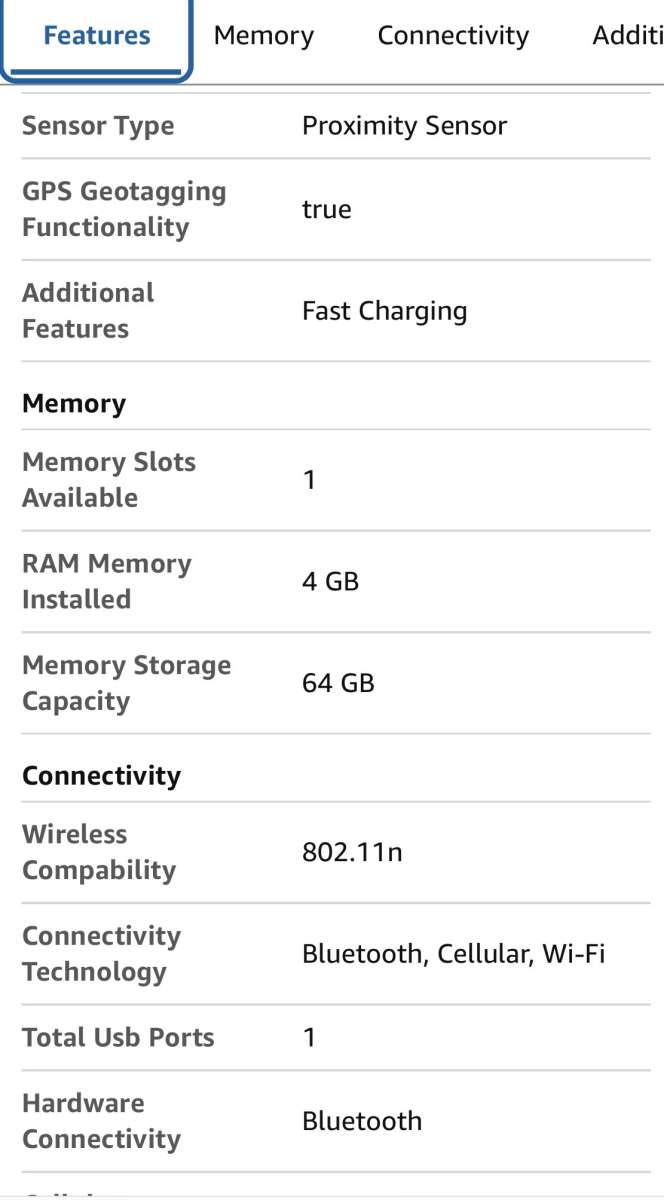Select the Wireless Compability label
Viewport: 664px width, 1200px height.
point(99,852)
